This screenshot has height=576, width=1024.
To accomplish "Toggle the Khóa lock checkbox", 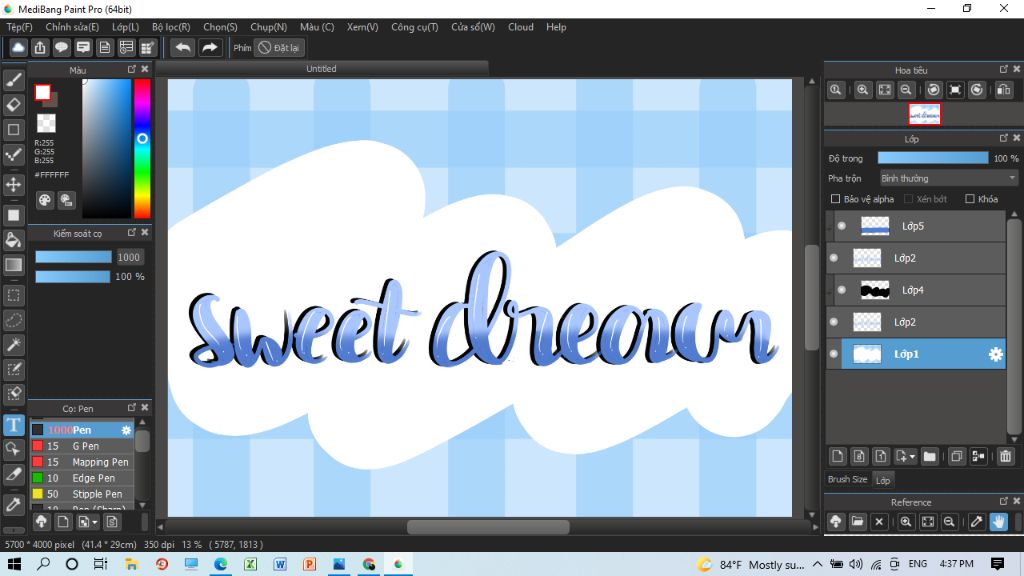I will pos(970,199).
